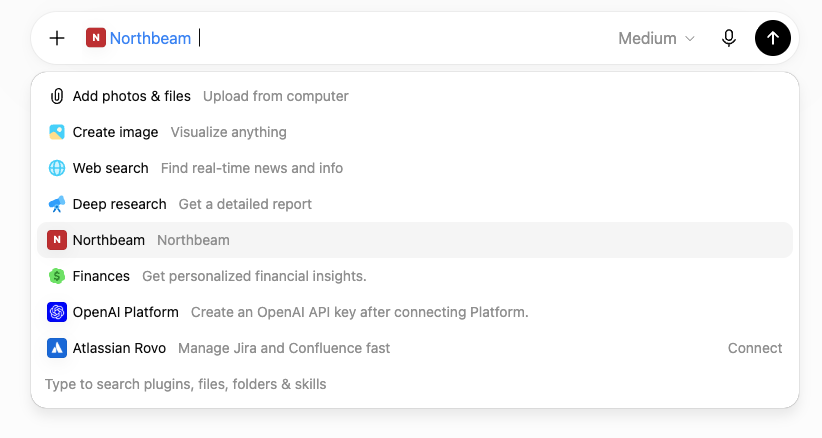The height and width of the screenshot is (438, 822).
Task: Activate the microphone dictation icon
Action: coord(728,38)
